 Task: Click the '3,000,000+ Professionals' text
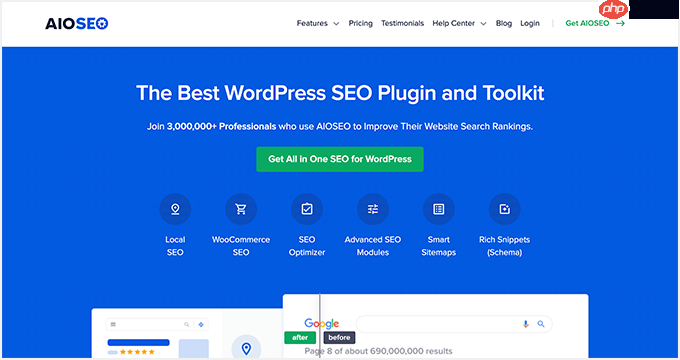(x=222, y=127)
